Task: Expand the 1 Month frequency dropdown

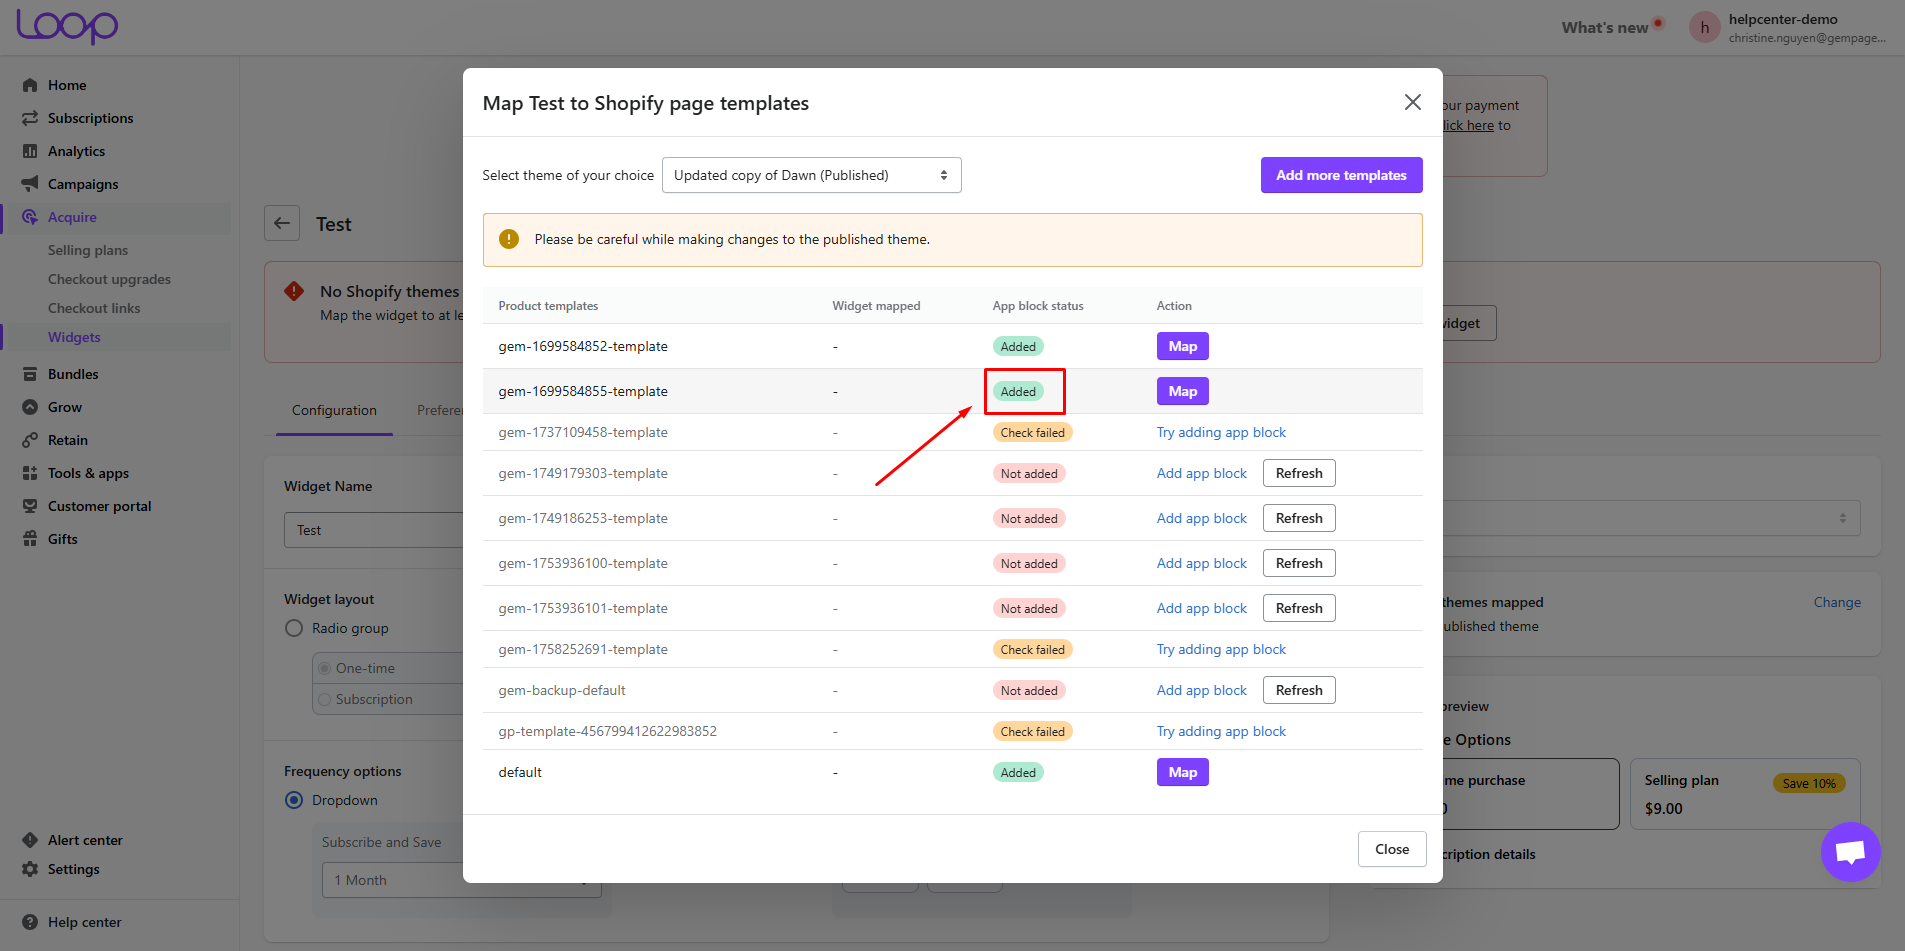Action: coord(460,880)
